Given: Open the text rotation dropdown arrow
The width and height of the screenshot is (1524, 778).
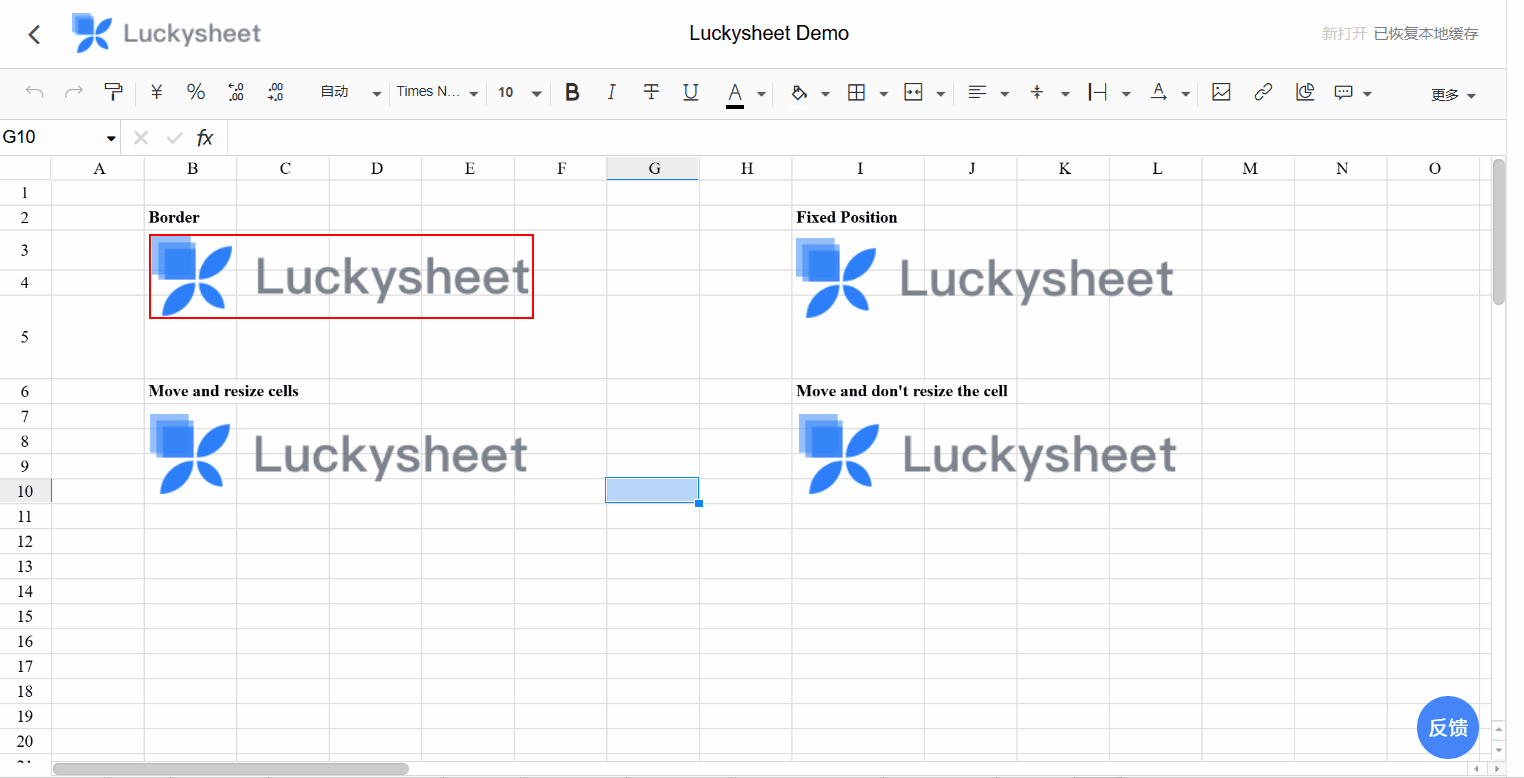Looking at the screenshot, I should (x=1185, y=94).
